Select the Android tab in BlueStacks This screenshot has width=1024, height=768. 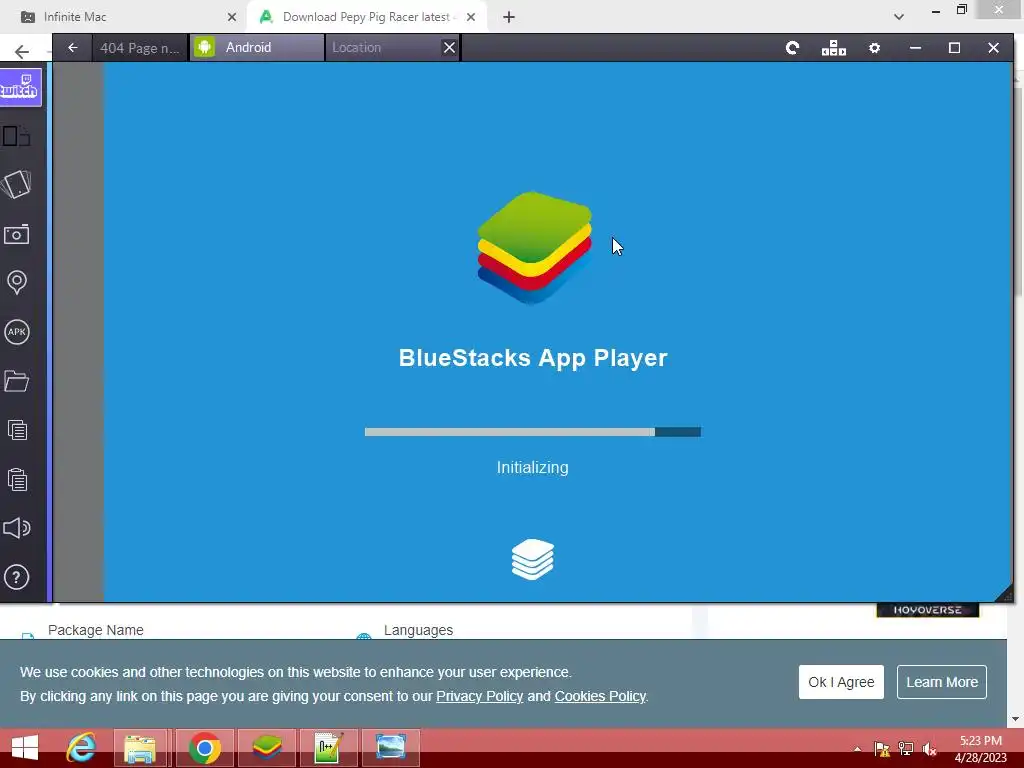[257, 48]
